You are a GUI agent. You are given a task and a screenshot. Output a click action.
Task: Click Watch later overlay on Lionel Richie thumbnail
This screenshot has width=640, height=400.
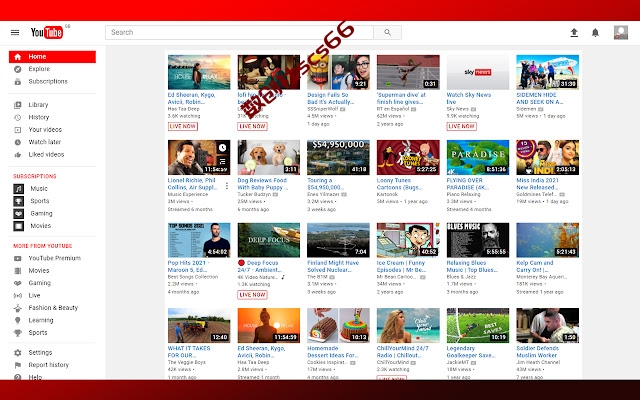point(222,147)
